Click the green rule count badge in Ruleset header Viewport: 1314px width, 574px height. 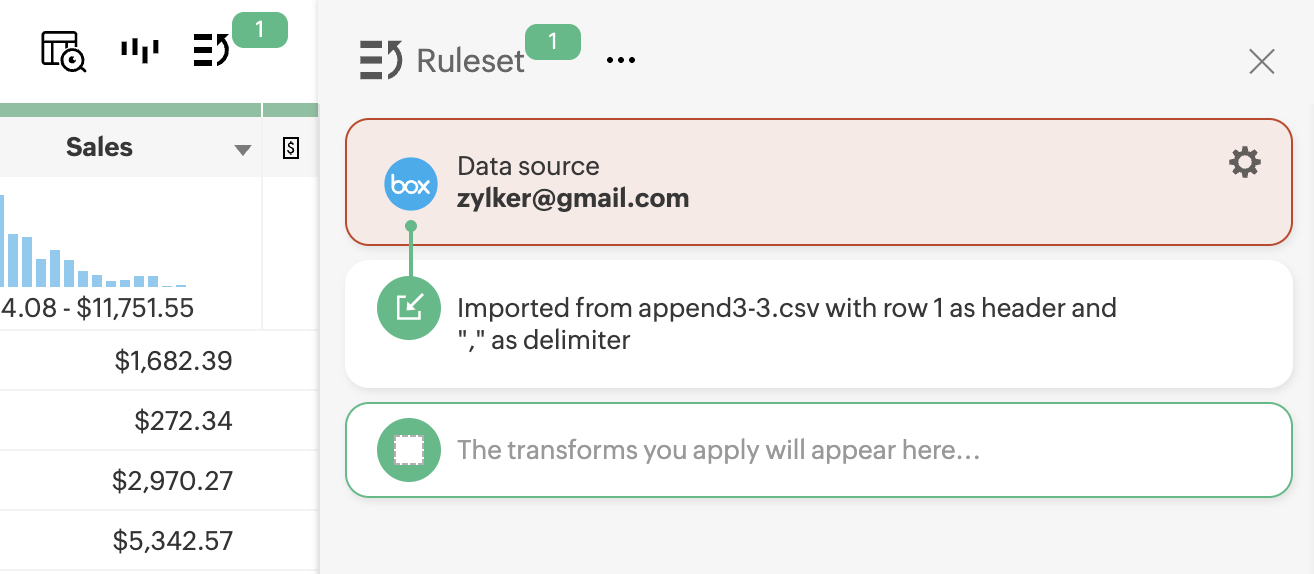coord(552,42)
